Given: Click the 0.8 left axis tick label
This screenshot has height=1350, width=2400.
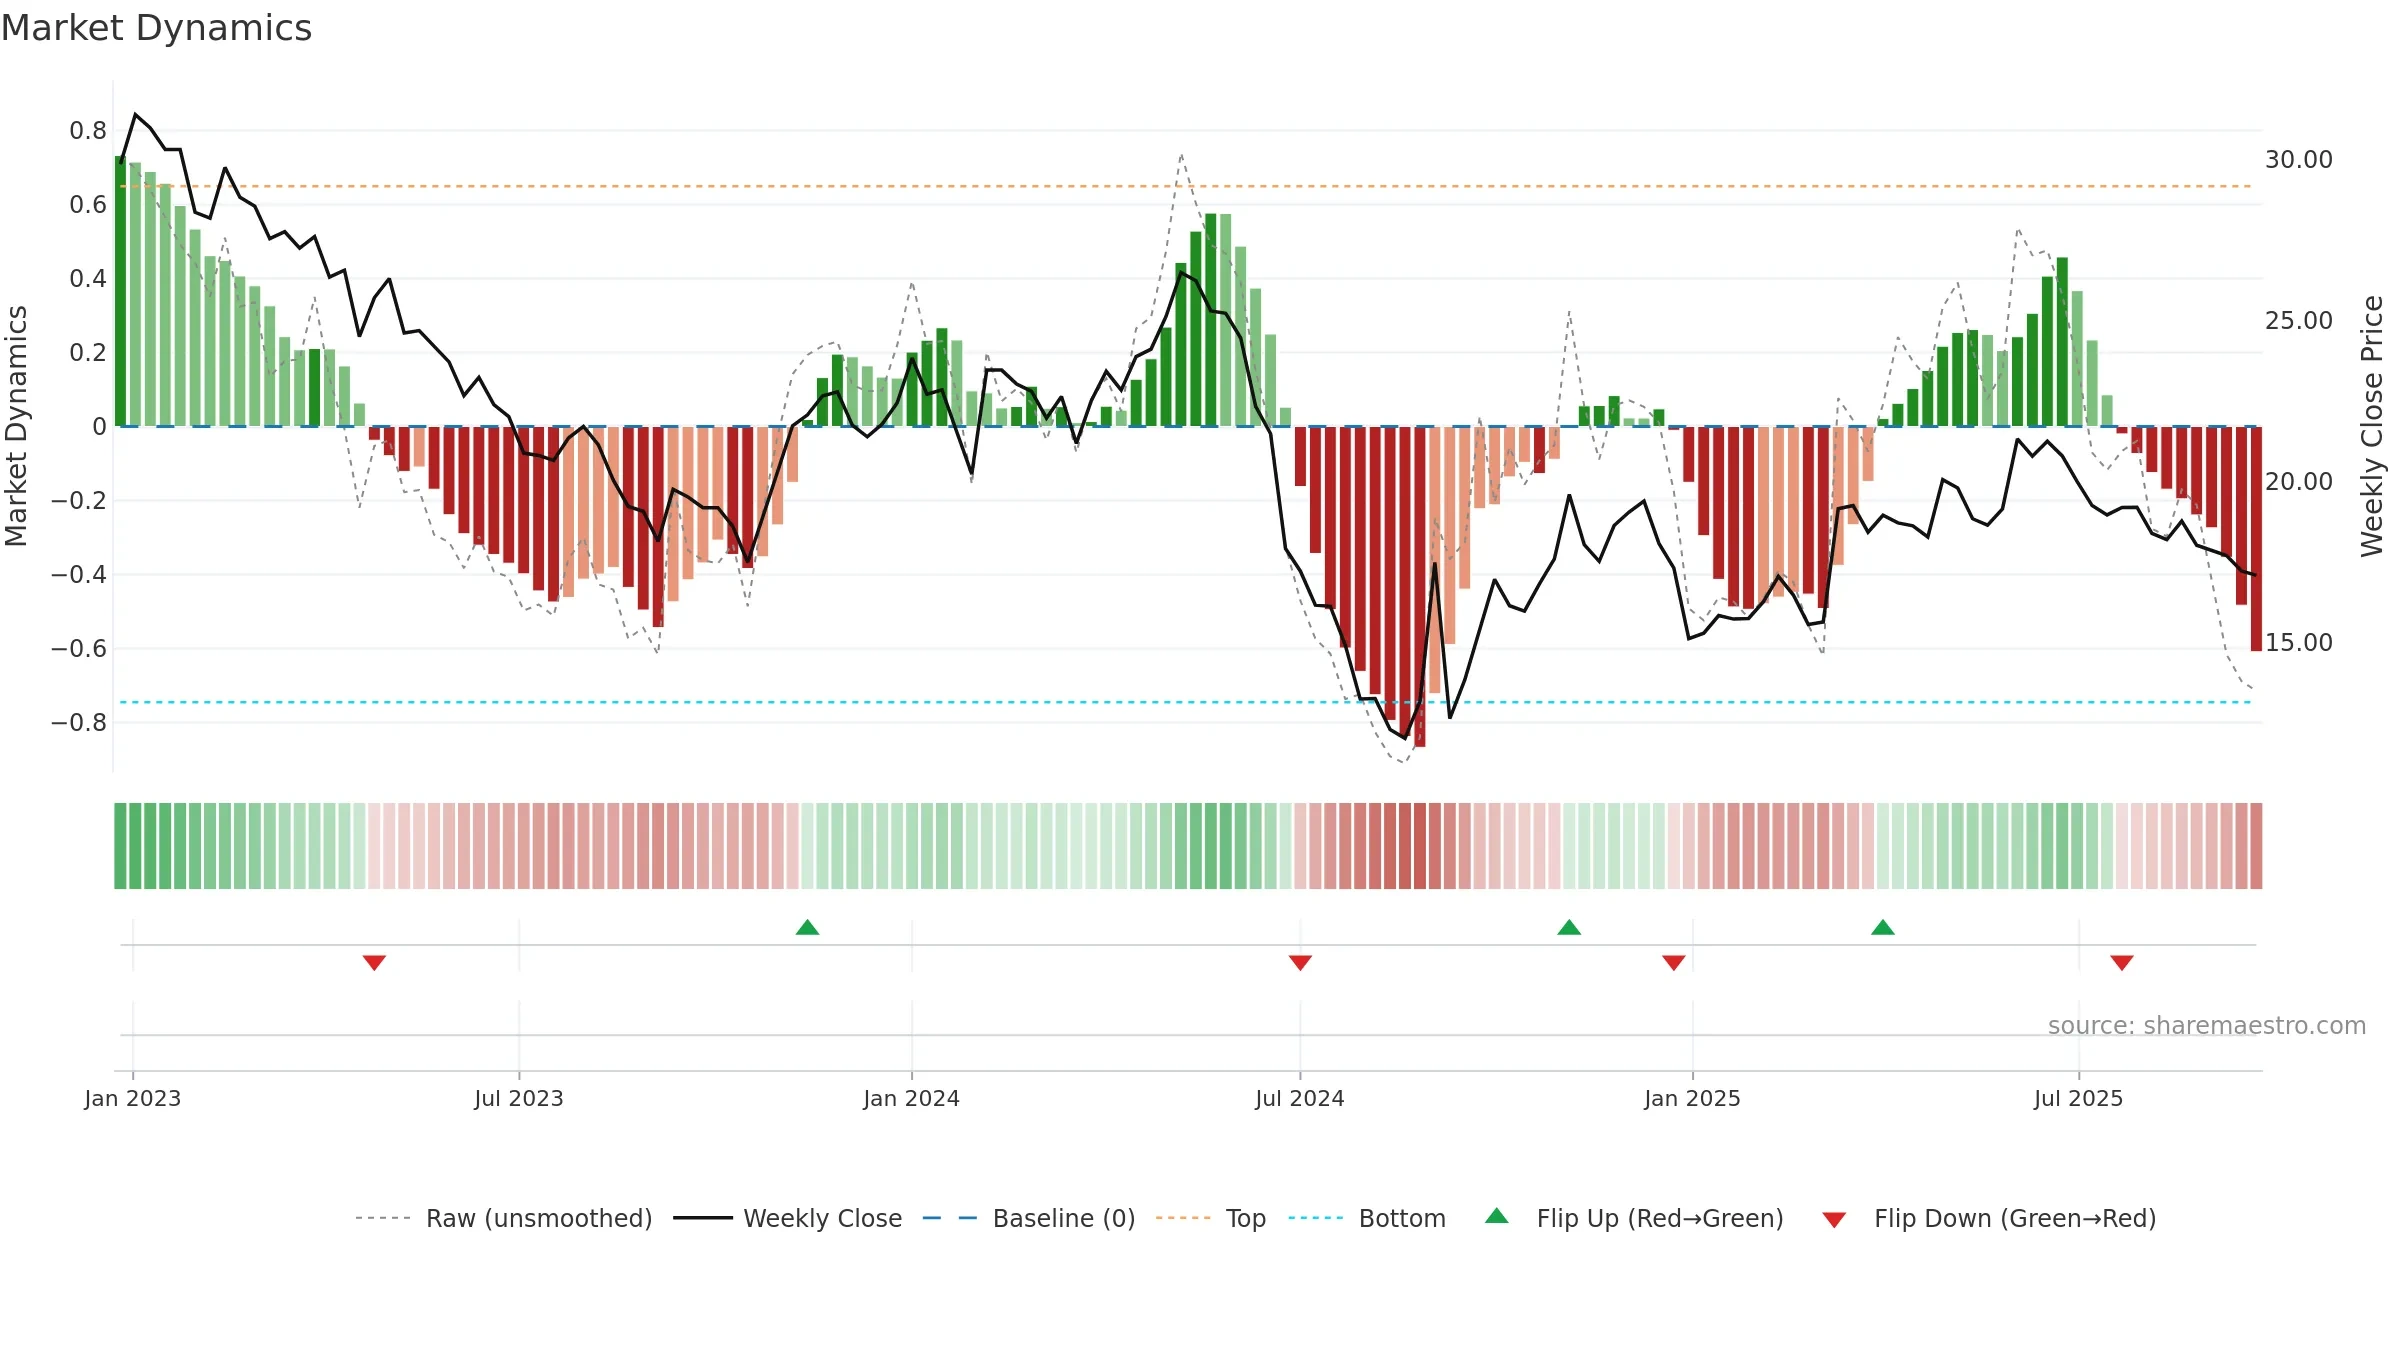Looking at the screenshot, I should (88, 131).
